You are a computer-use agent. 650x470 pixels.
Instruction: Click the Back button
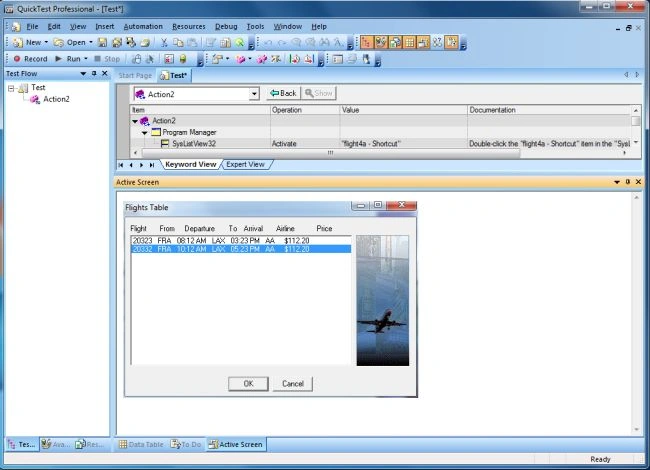[283, 93]
